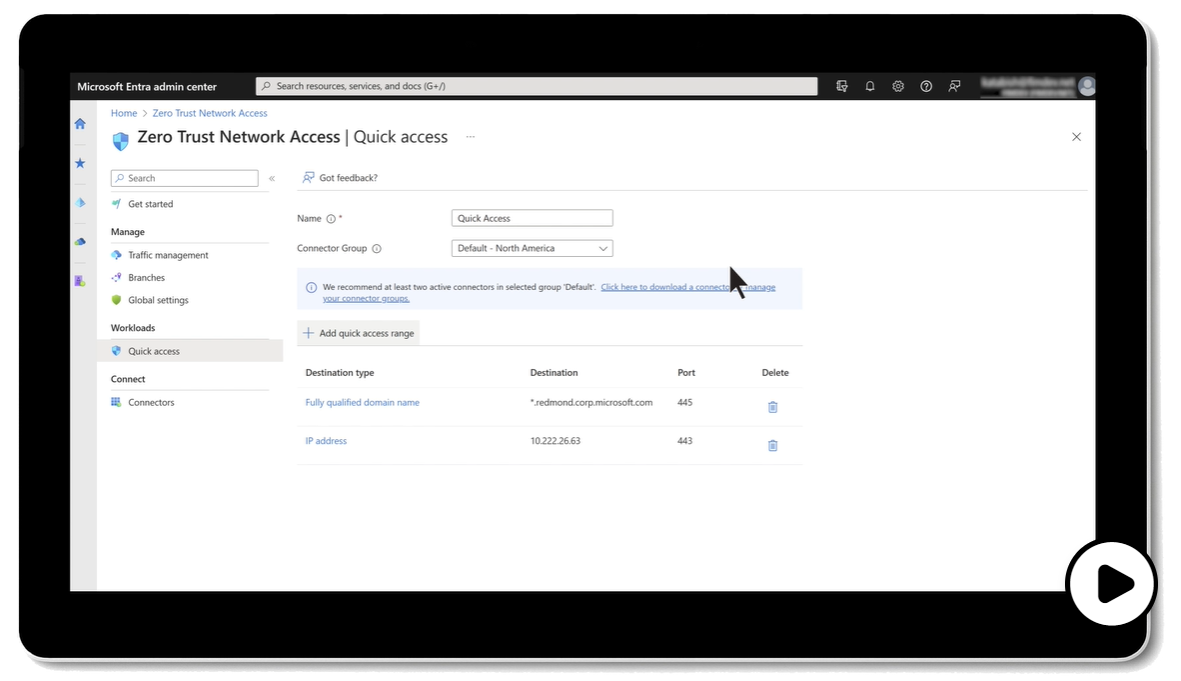
Task: Go to Home breadcrumb link
Action: coord(124,114)
